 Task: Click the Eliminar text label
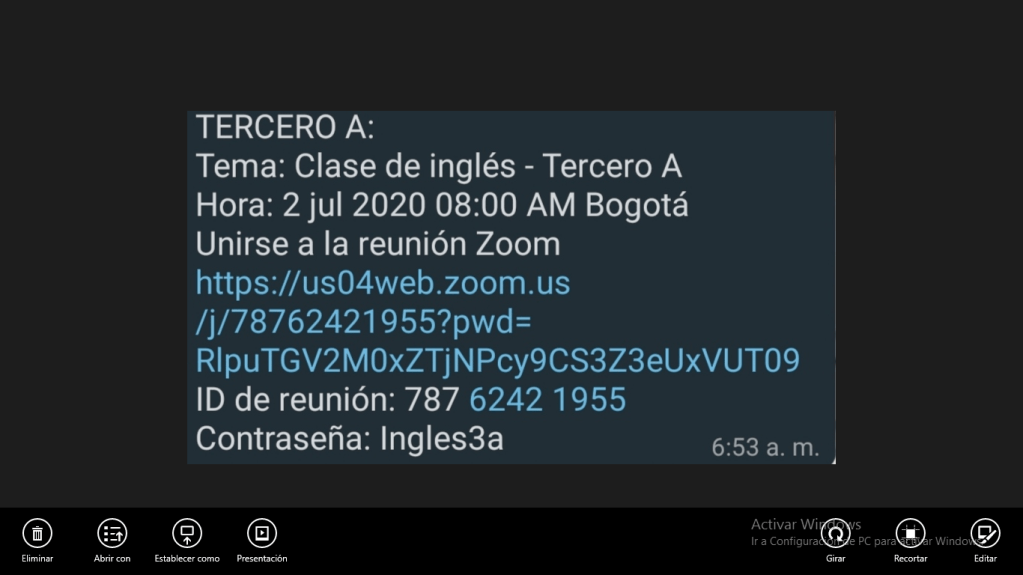37,559
